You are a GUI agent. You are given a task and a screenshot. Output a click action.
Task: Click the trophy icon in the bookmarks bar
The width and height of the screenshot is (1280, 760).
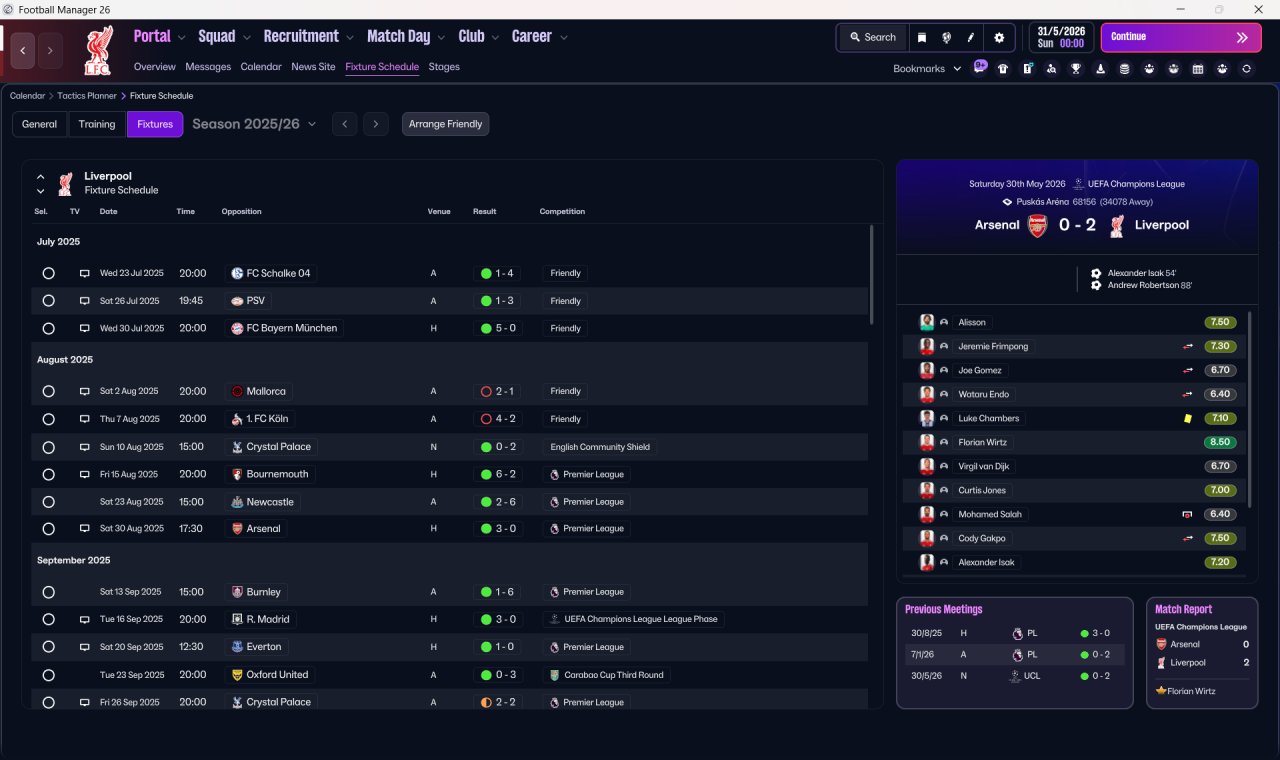coord(1076,69)
